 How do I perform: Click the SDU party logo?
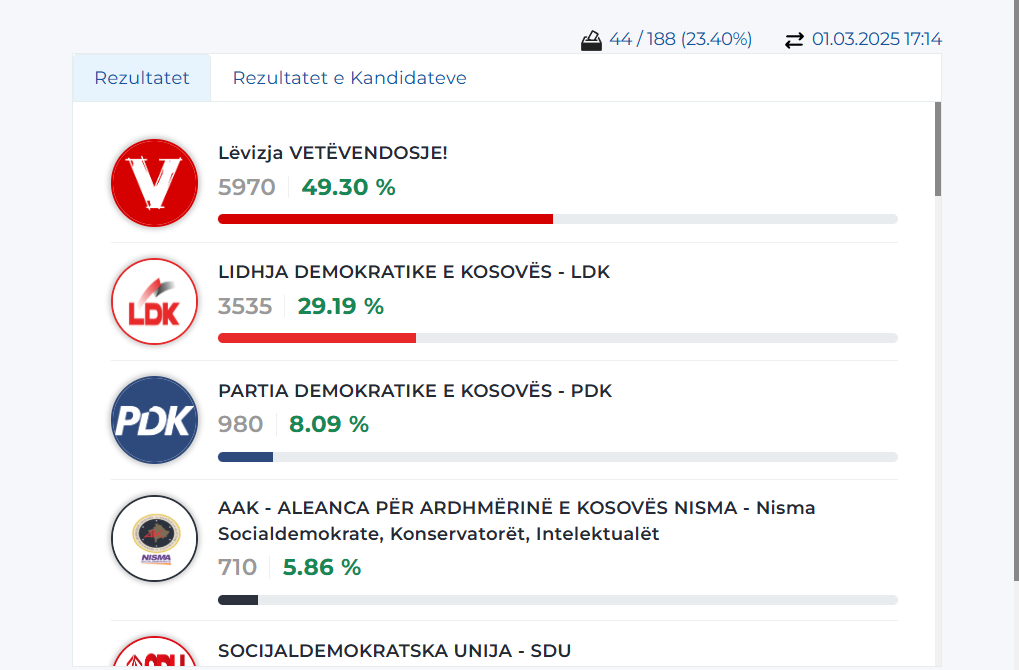(x=155, y=651)
